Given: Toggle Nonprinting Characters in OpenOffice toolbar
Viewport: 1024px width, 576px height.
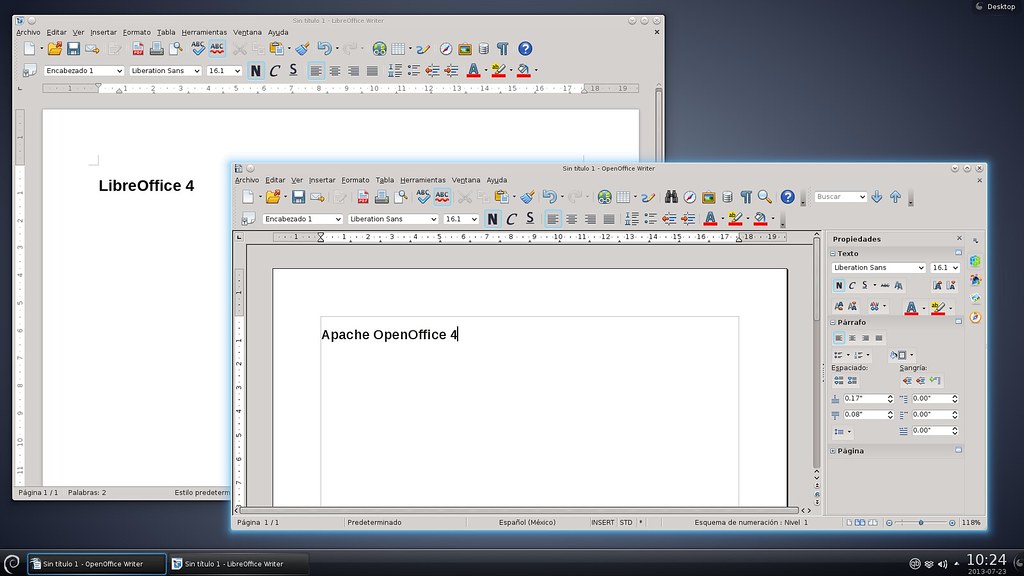Looking at the screenshot, I should [x=746, y=197].
